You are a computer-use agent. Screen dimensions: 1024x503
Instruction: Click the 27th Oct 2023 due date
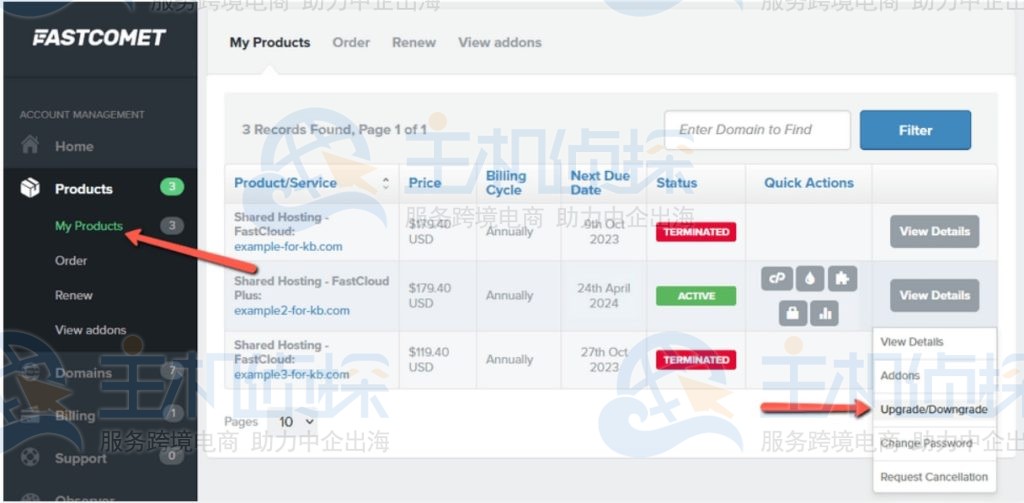[x=603, y=359]
